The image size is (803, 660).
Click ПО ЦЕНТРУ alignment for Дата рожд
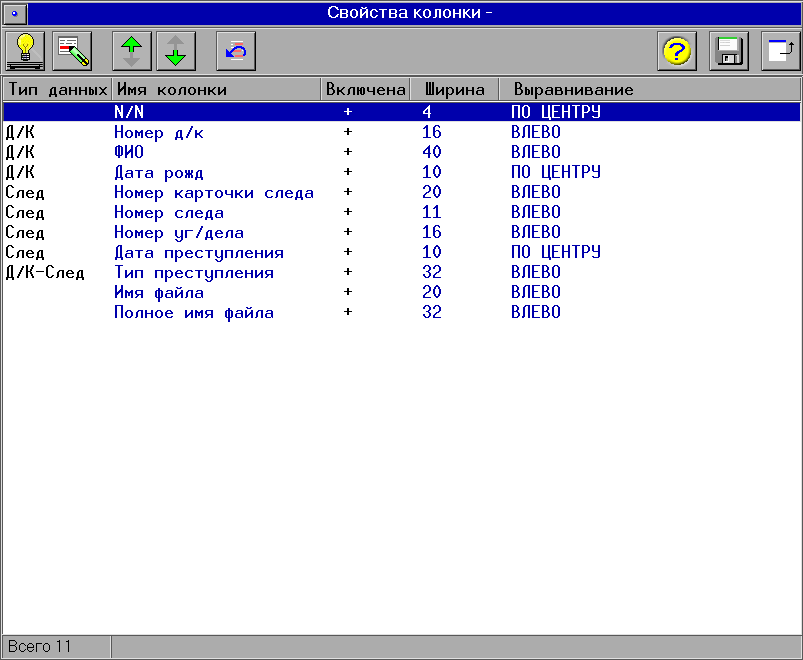(x=556, y=172)
